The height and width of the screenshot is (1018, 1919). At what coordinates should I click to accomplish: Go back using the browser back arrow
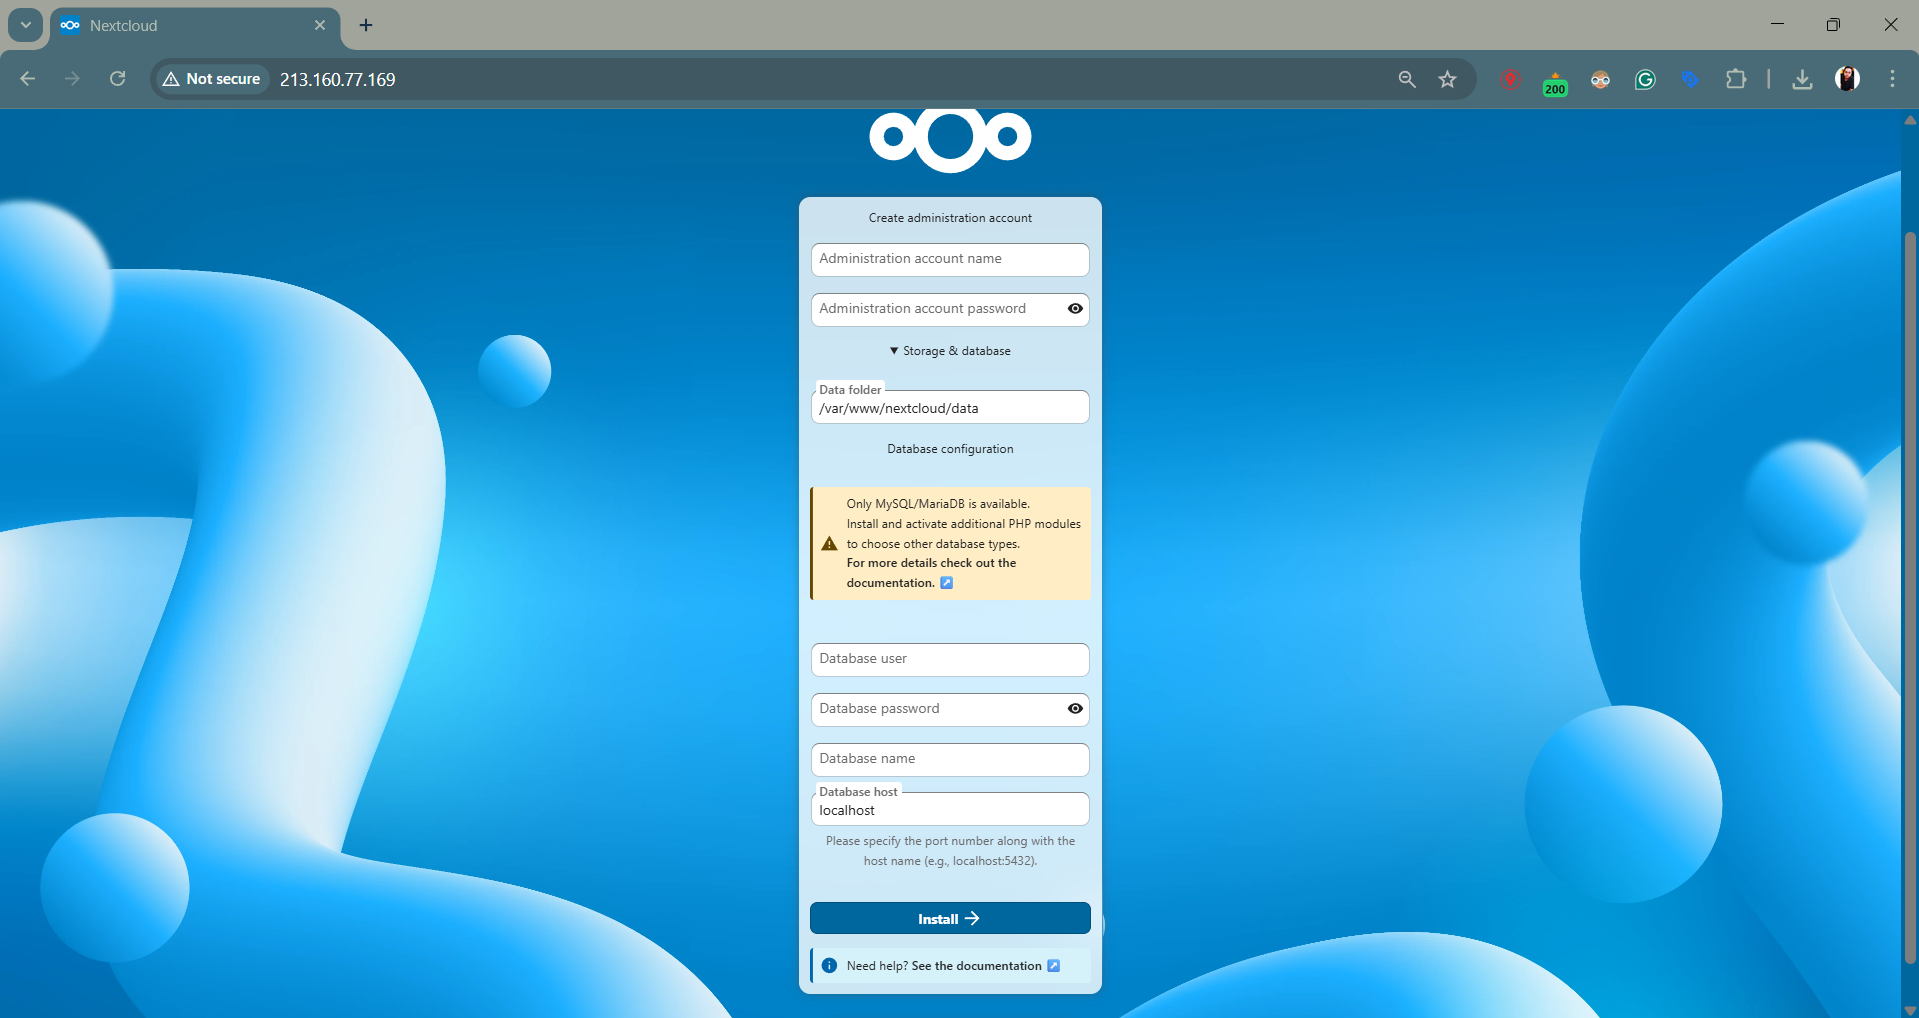coord(28,79)
